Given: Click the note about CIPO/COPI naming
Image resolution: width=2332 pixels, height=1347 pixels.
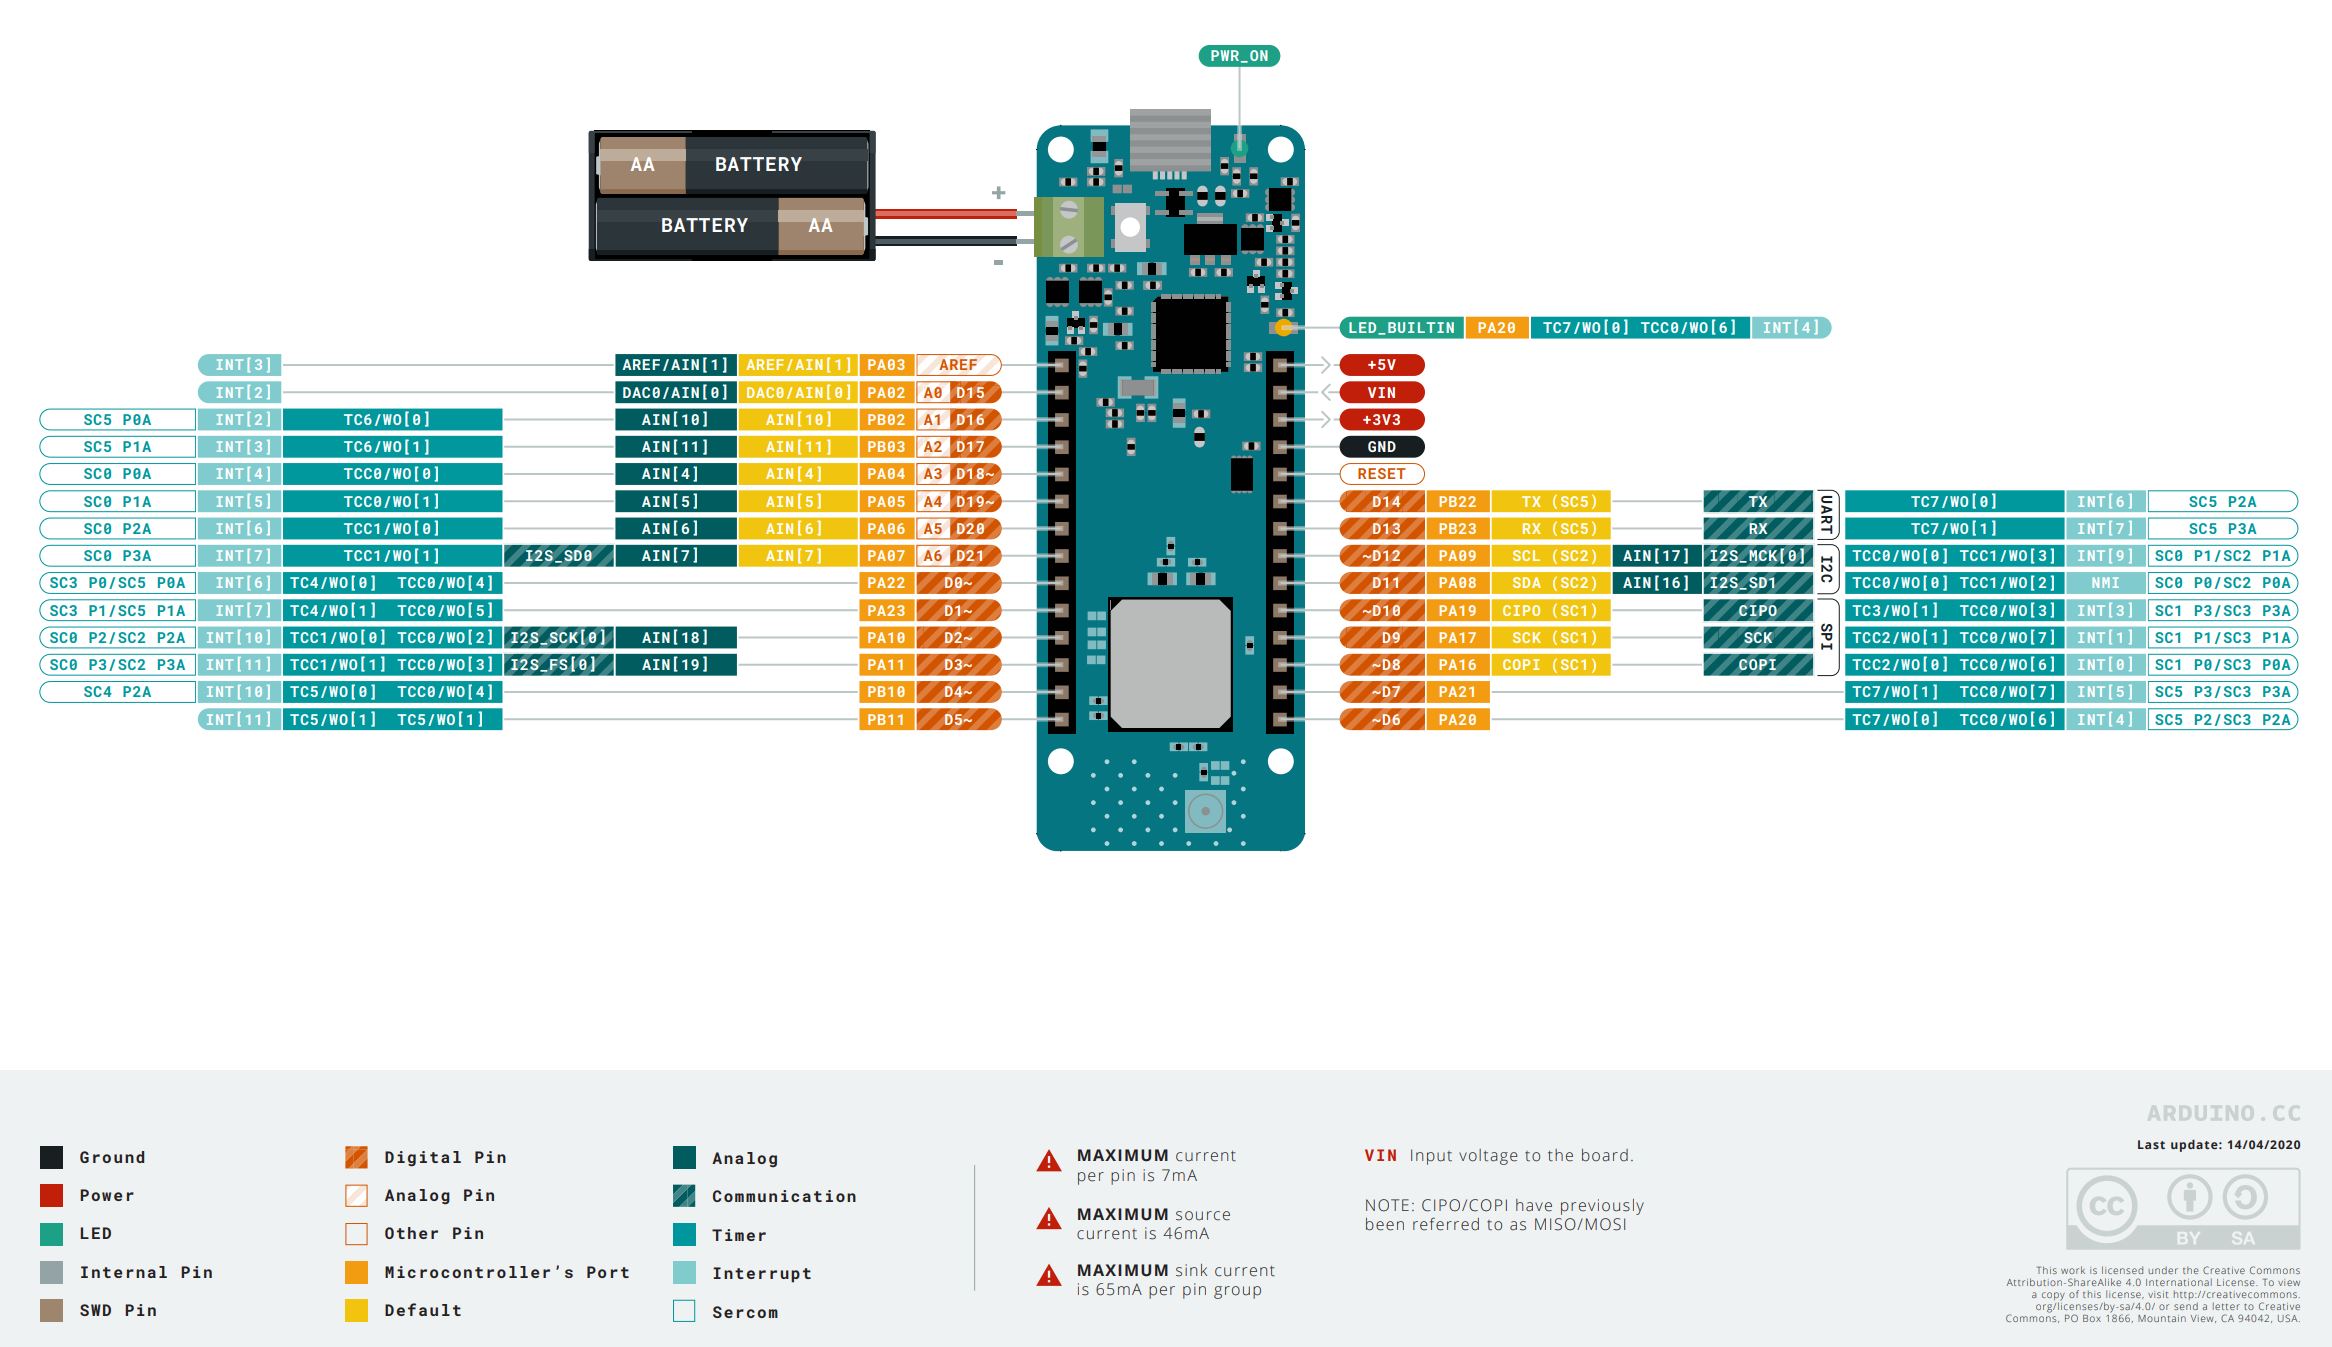Looking at the screenshot, I should (x=1504, y=1215).
